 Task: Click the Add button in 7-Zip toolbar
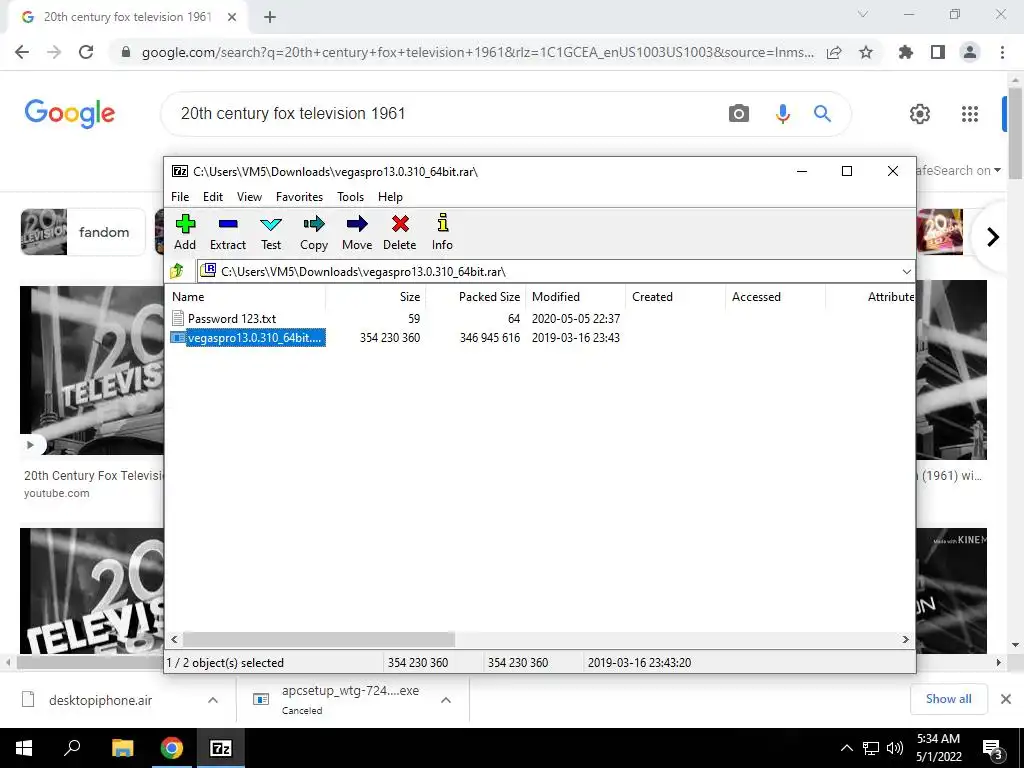185,232
